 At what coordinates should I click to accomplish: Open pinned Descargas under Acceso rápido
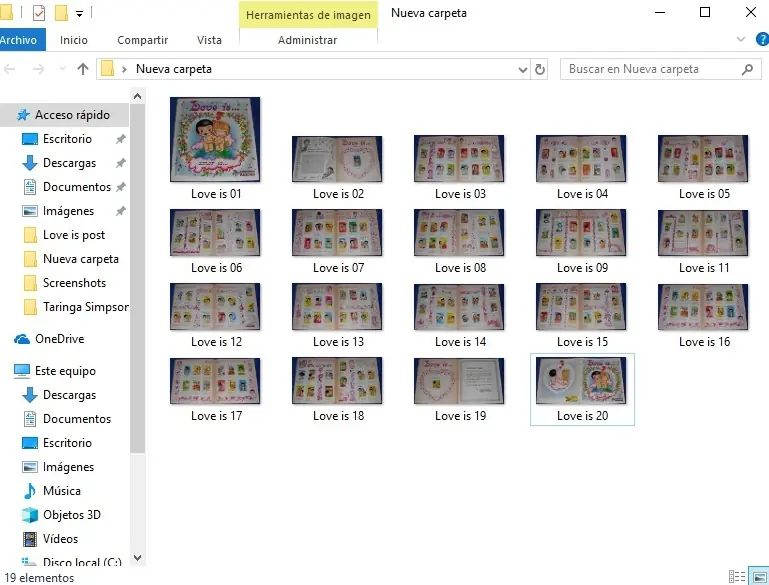[x=69, y=163]
